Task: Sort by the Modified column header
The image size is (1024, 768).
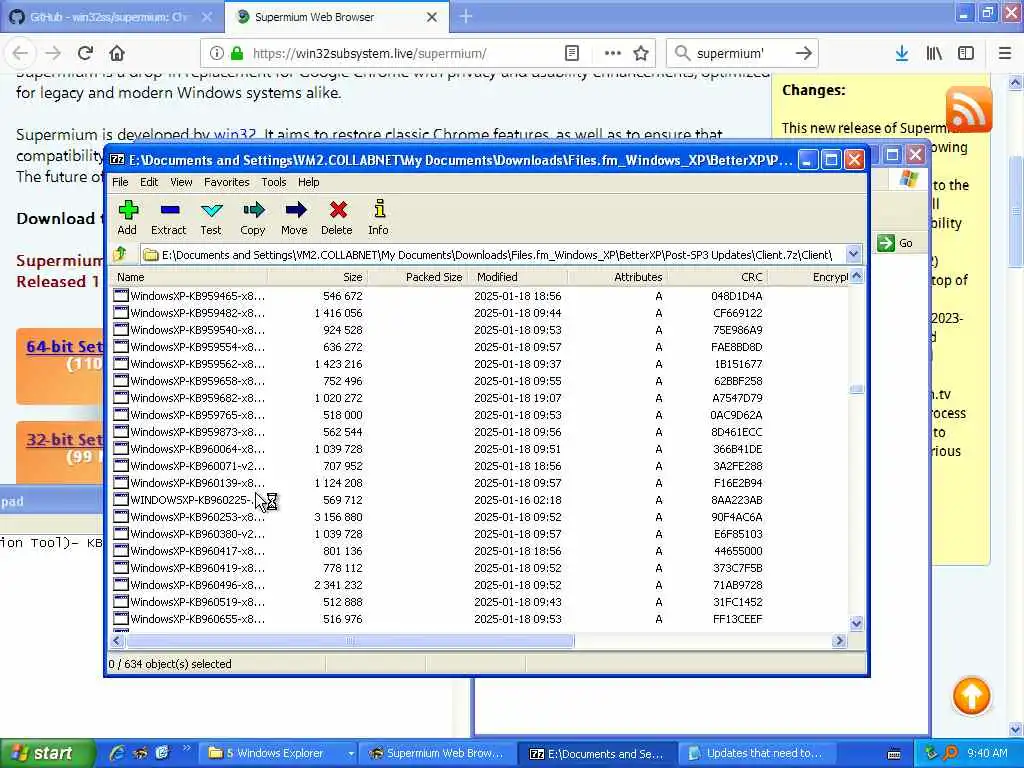Action: [519, 277]
